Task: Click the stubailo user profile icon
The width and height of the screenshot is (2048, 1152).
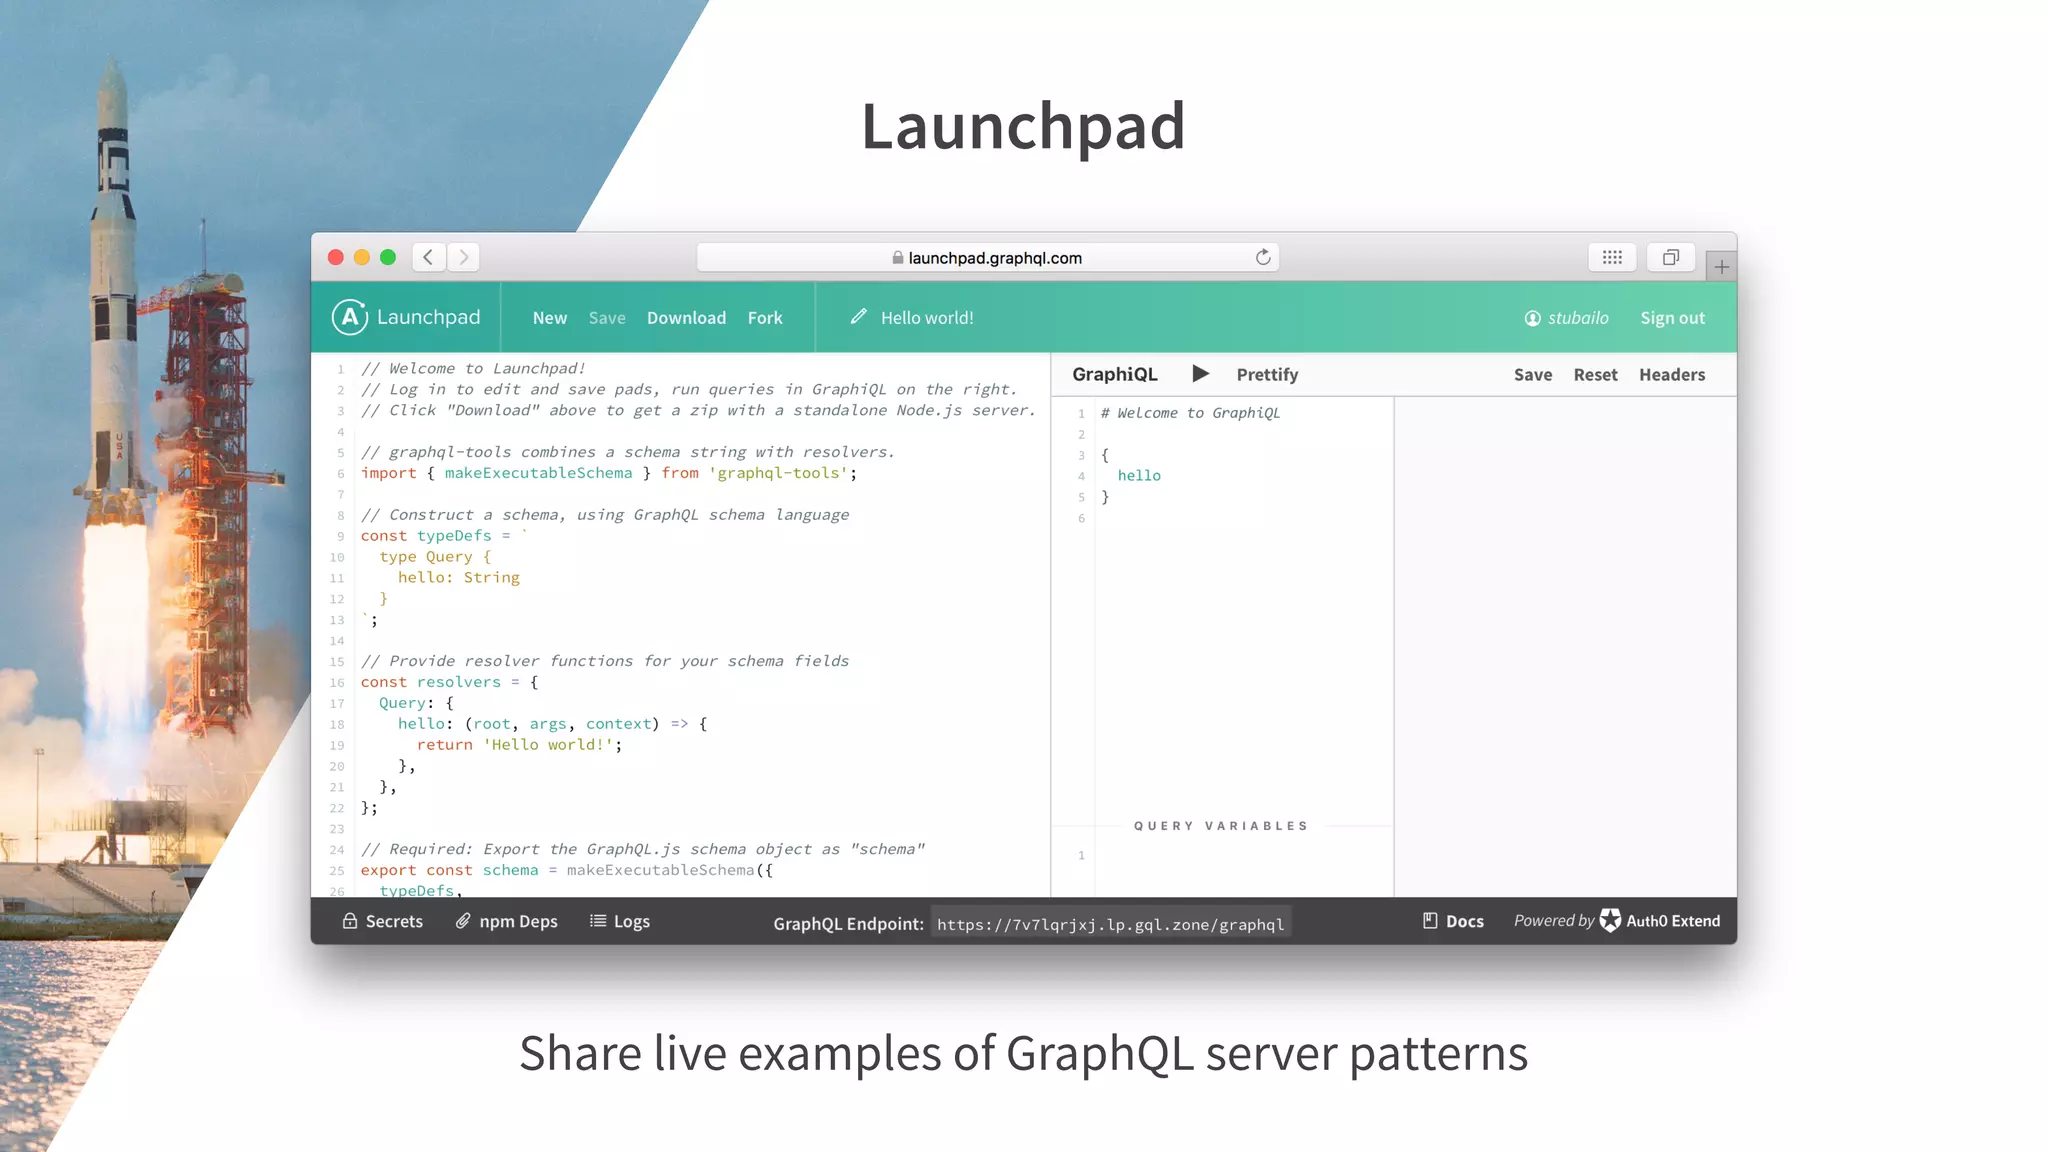Action: [x=1532, y=318]
